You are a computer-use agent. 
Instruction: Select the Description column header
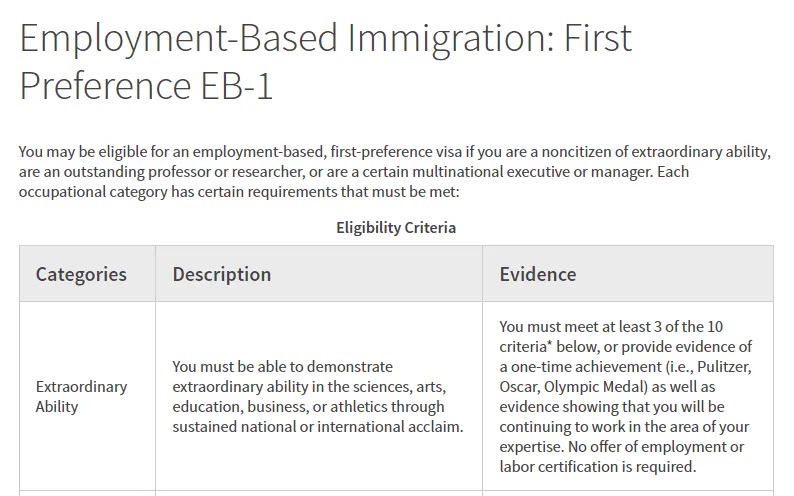coord(222,274)
